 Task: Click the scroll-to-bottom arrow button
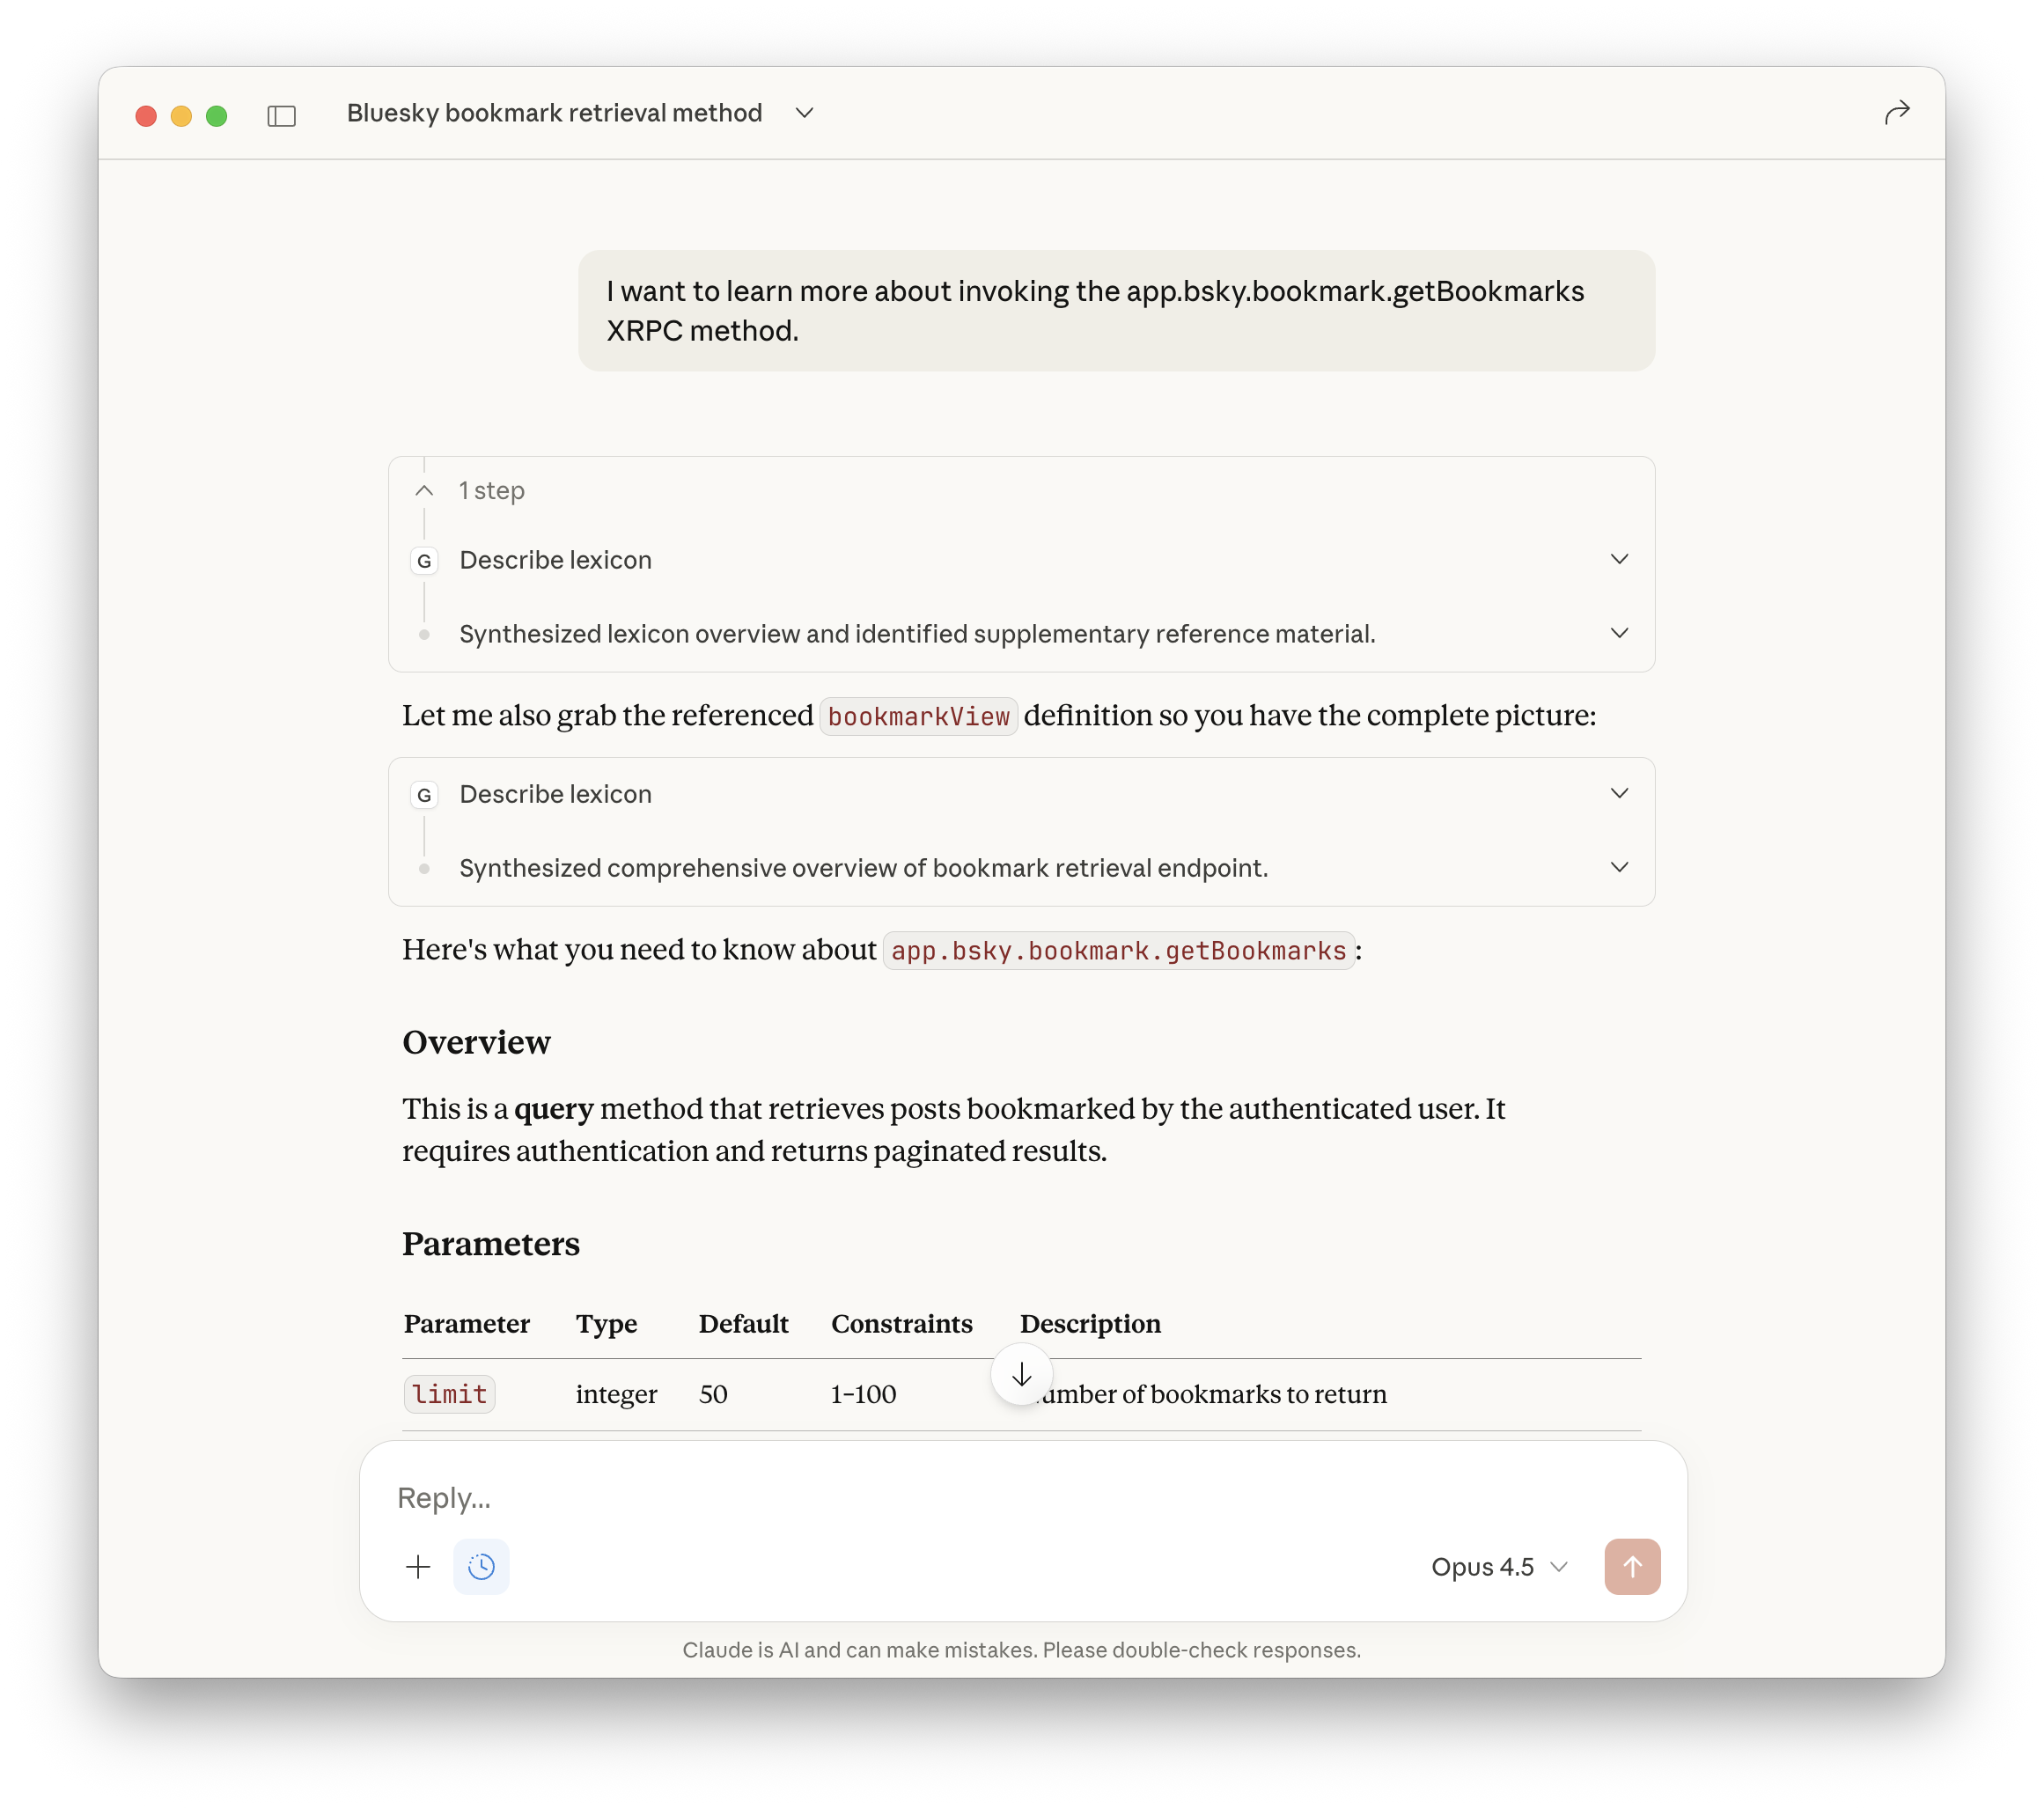click(x=1021, y=1375)
